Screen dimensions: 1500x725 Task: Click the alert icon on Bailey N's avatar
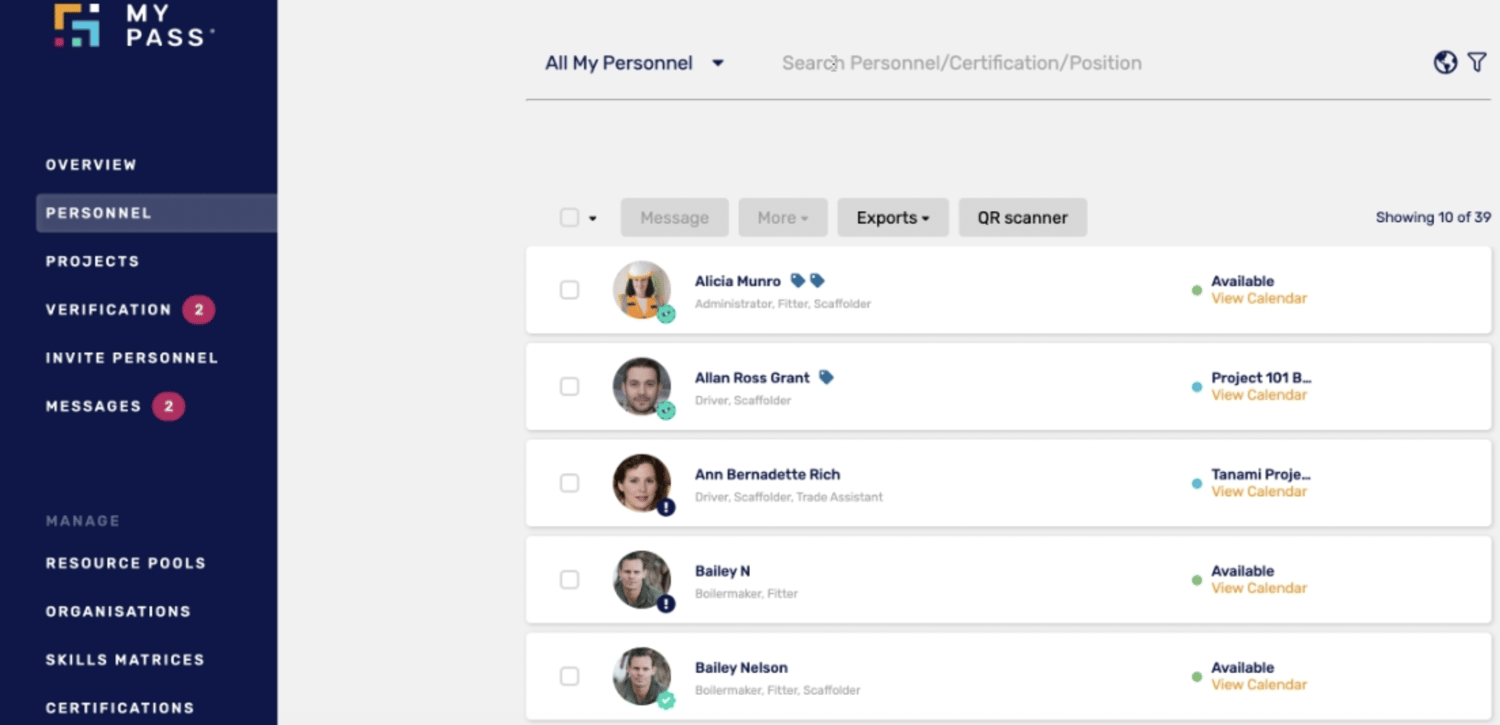coord(667,604)
